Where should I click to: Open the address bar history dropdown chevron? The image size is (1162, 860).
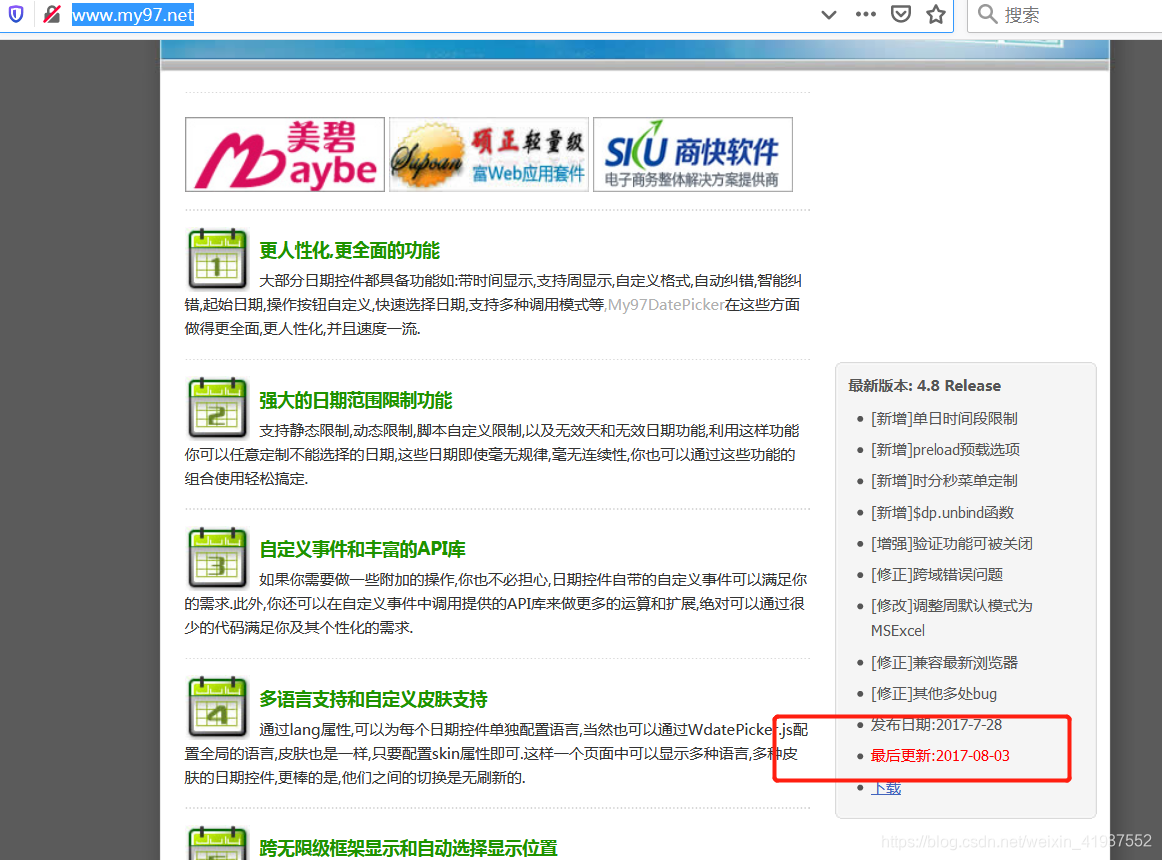827,14
